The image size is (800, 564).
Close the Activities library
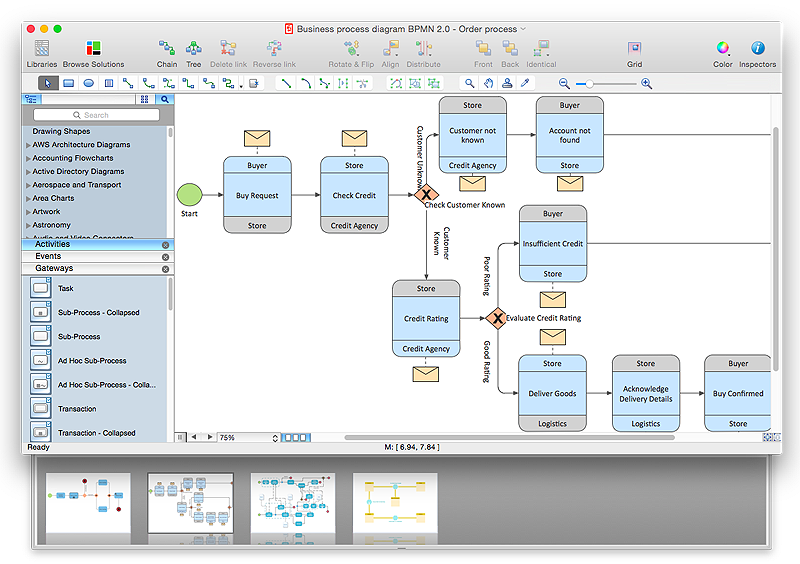pos(165,245)
